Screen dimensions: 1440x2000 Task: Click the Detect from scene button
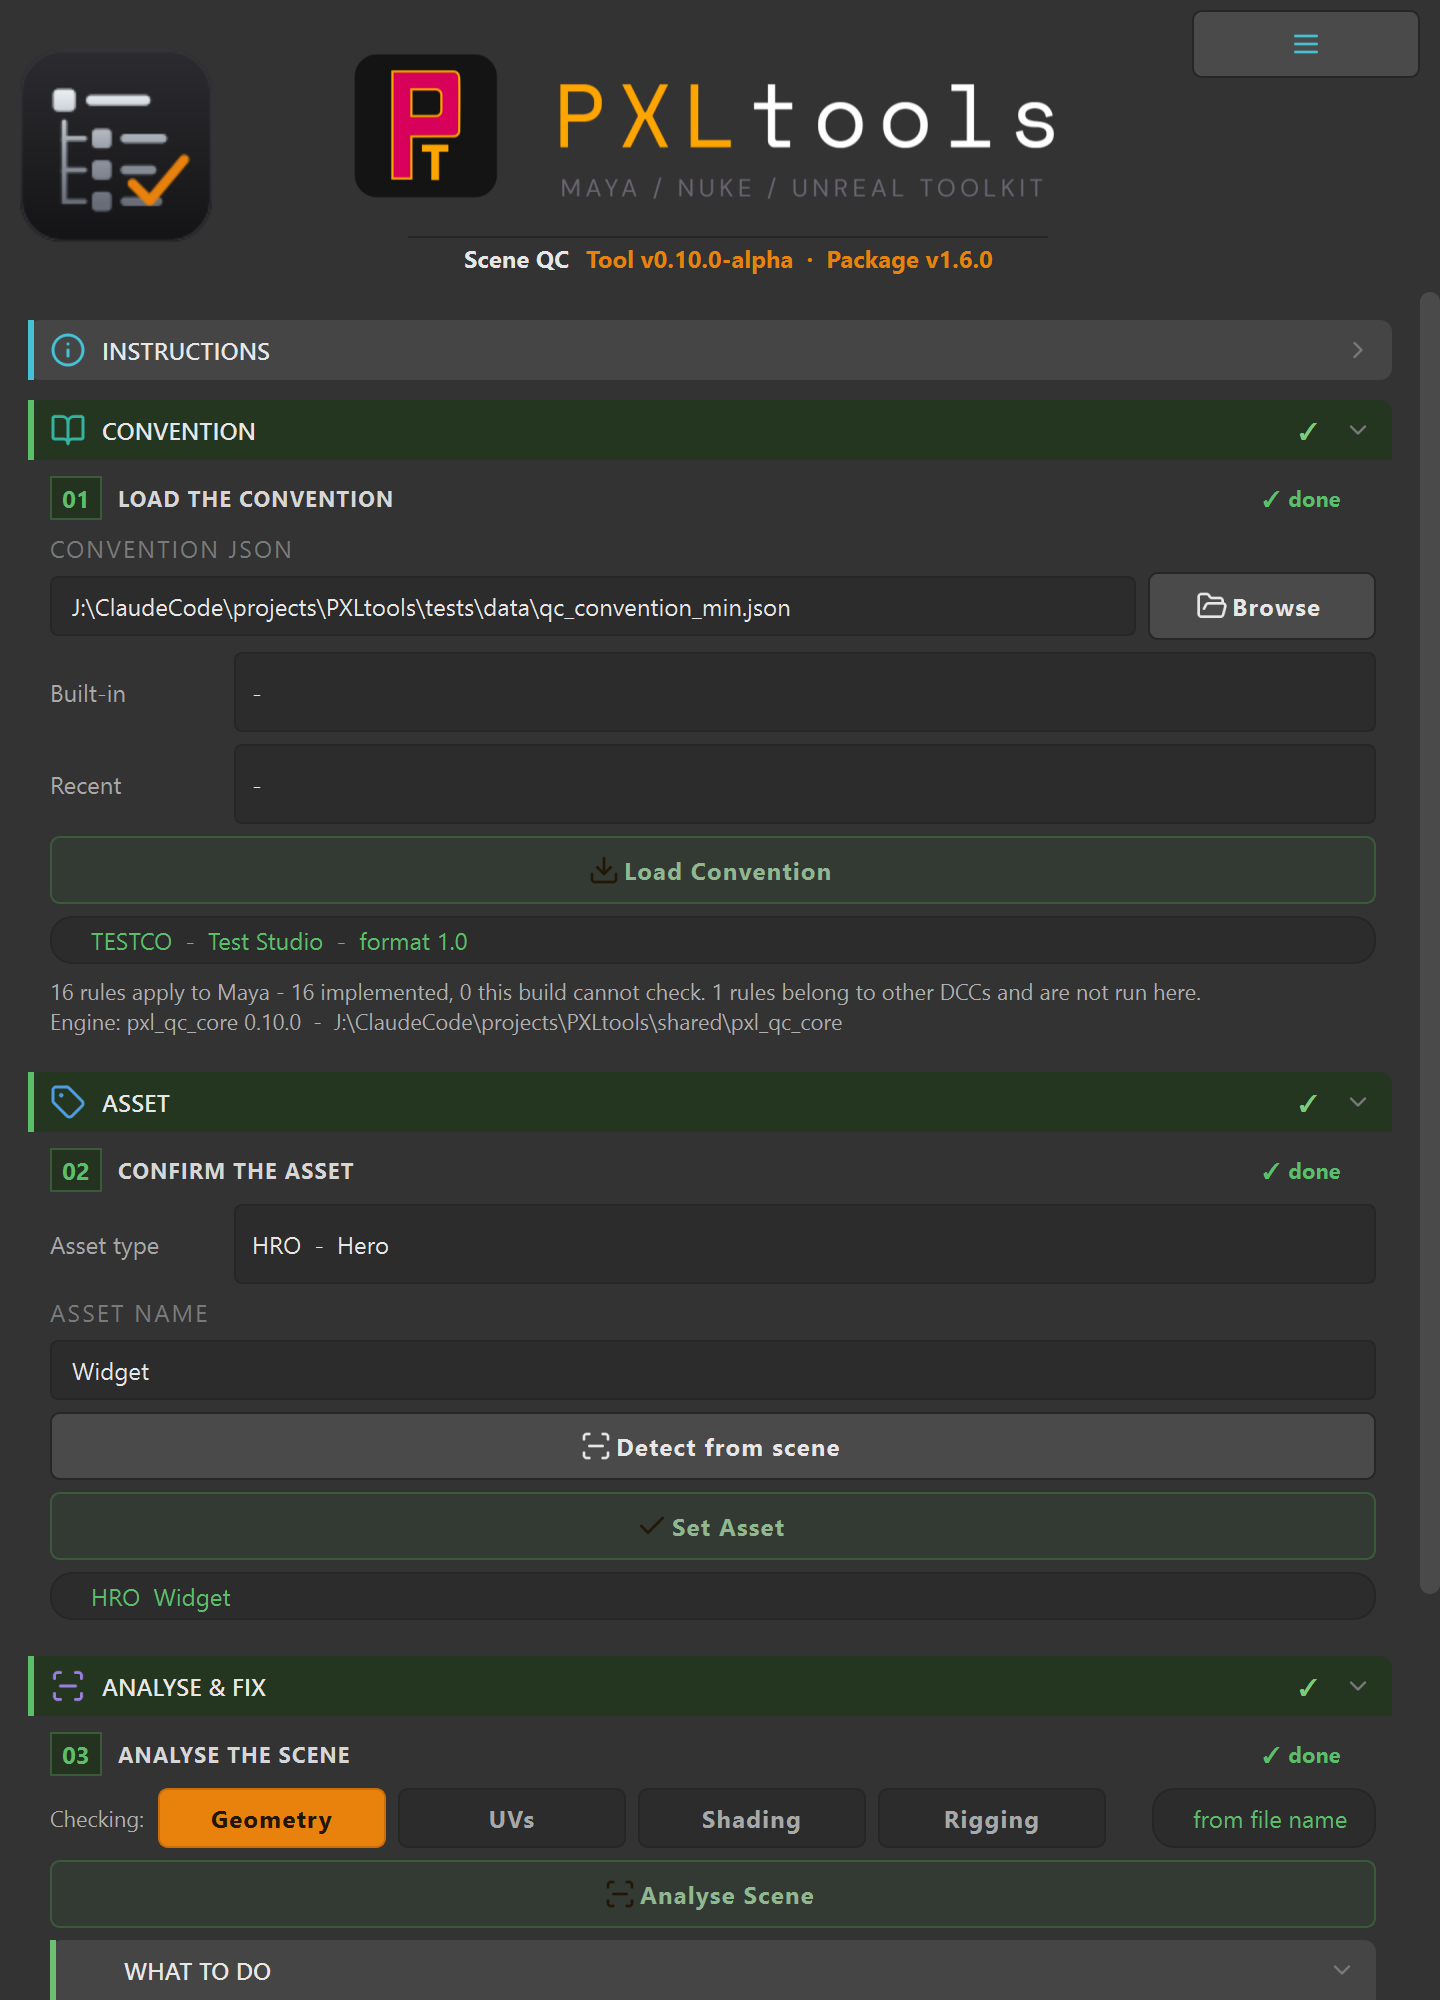(x=713, y=1447)
